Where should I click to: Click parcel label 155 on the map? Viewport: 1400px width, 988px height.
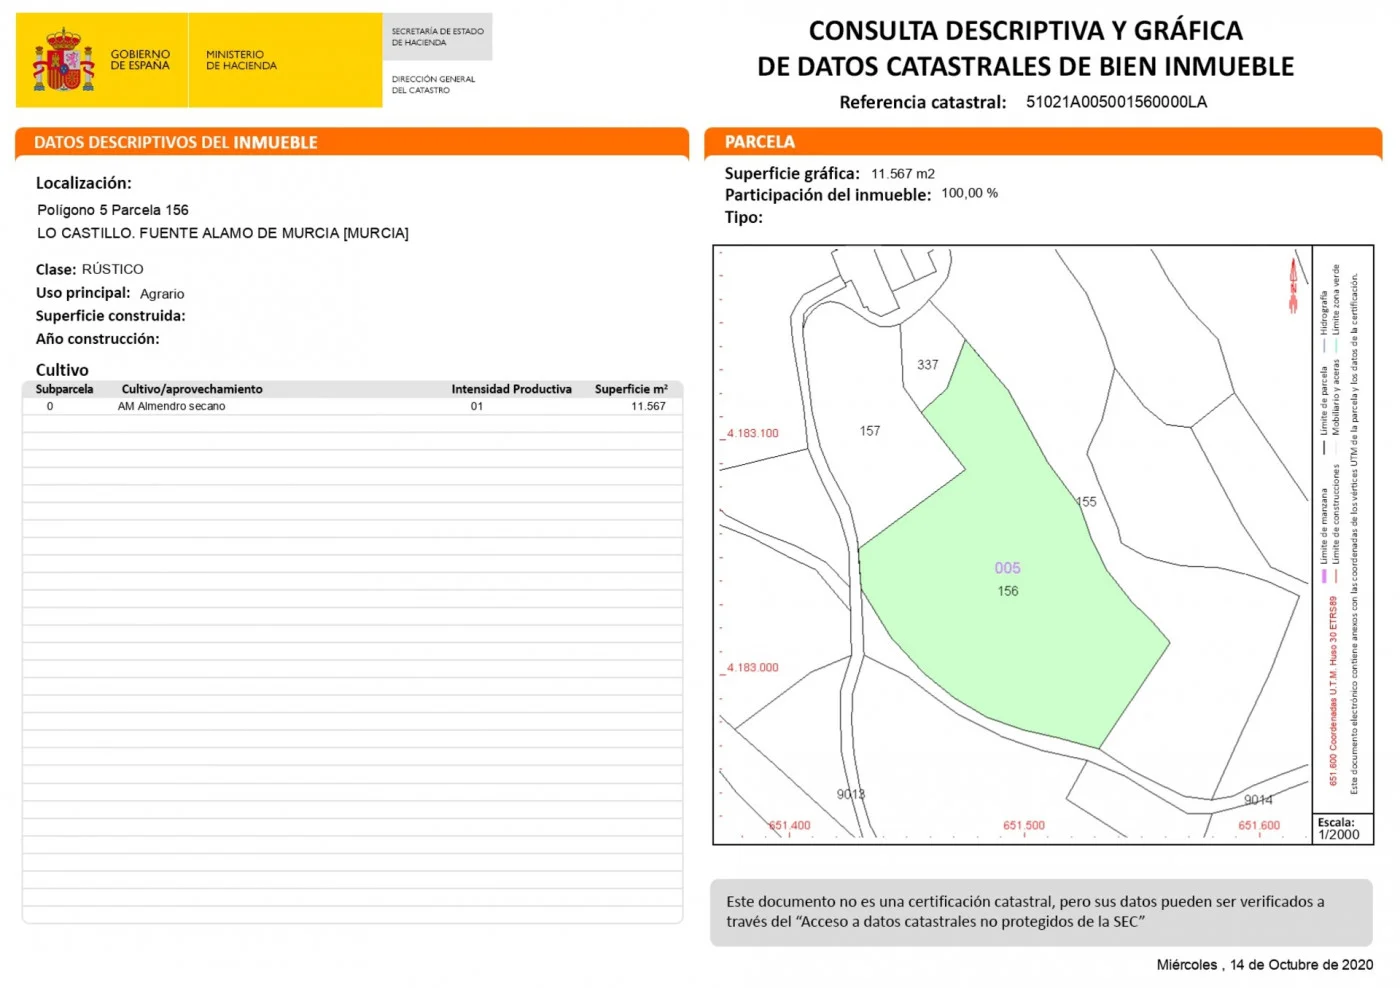[1086, 502]
